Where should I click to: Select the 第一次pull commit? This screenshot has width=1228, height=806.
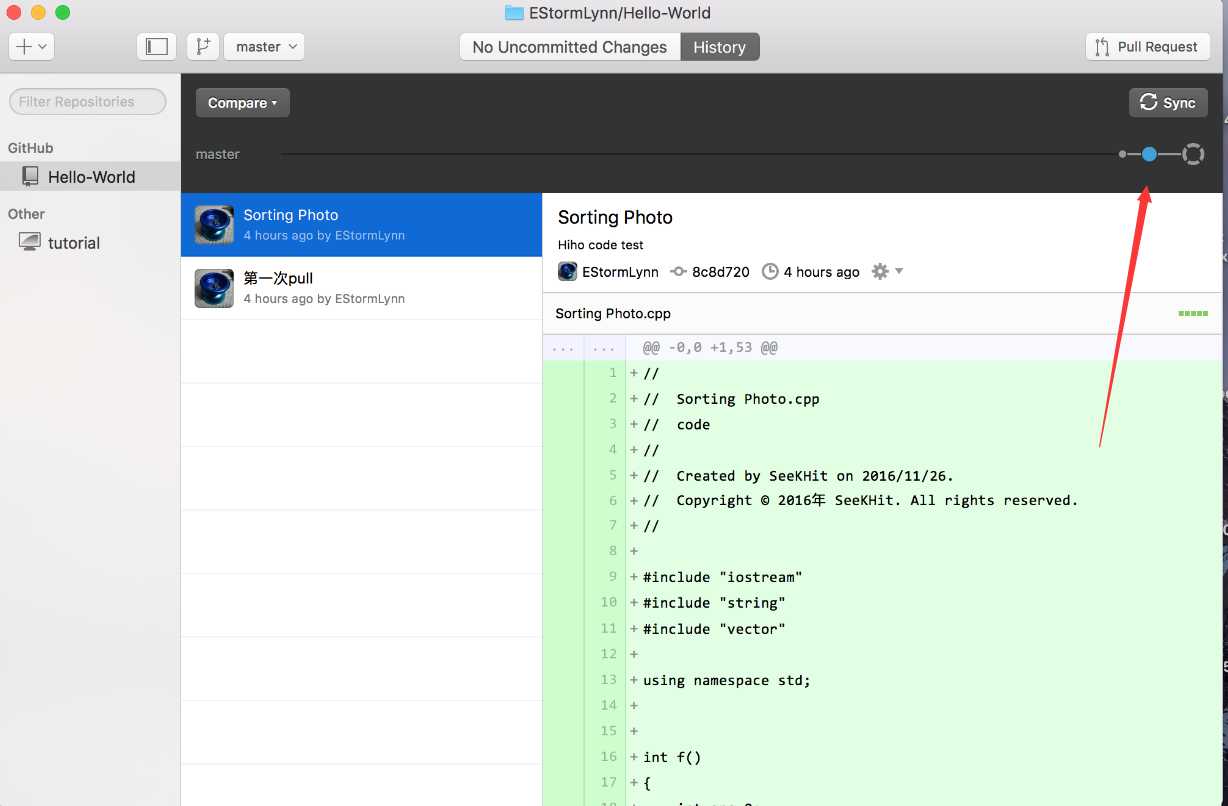point(361,288)
